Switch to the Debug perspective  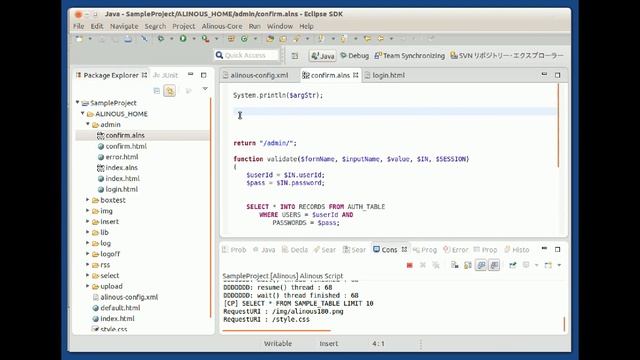[x=354, y=56]
